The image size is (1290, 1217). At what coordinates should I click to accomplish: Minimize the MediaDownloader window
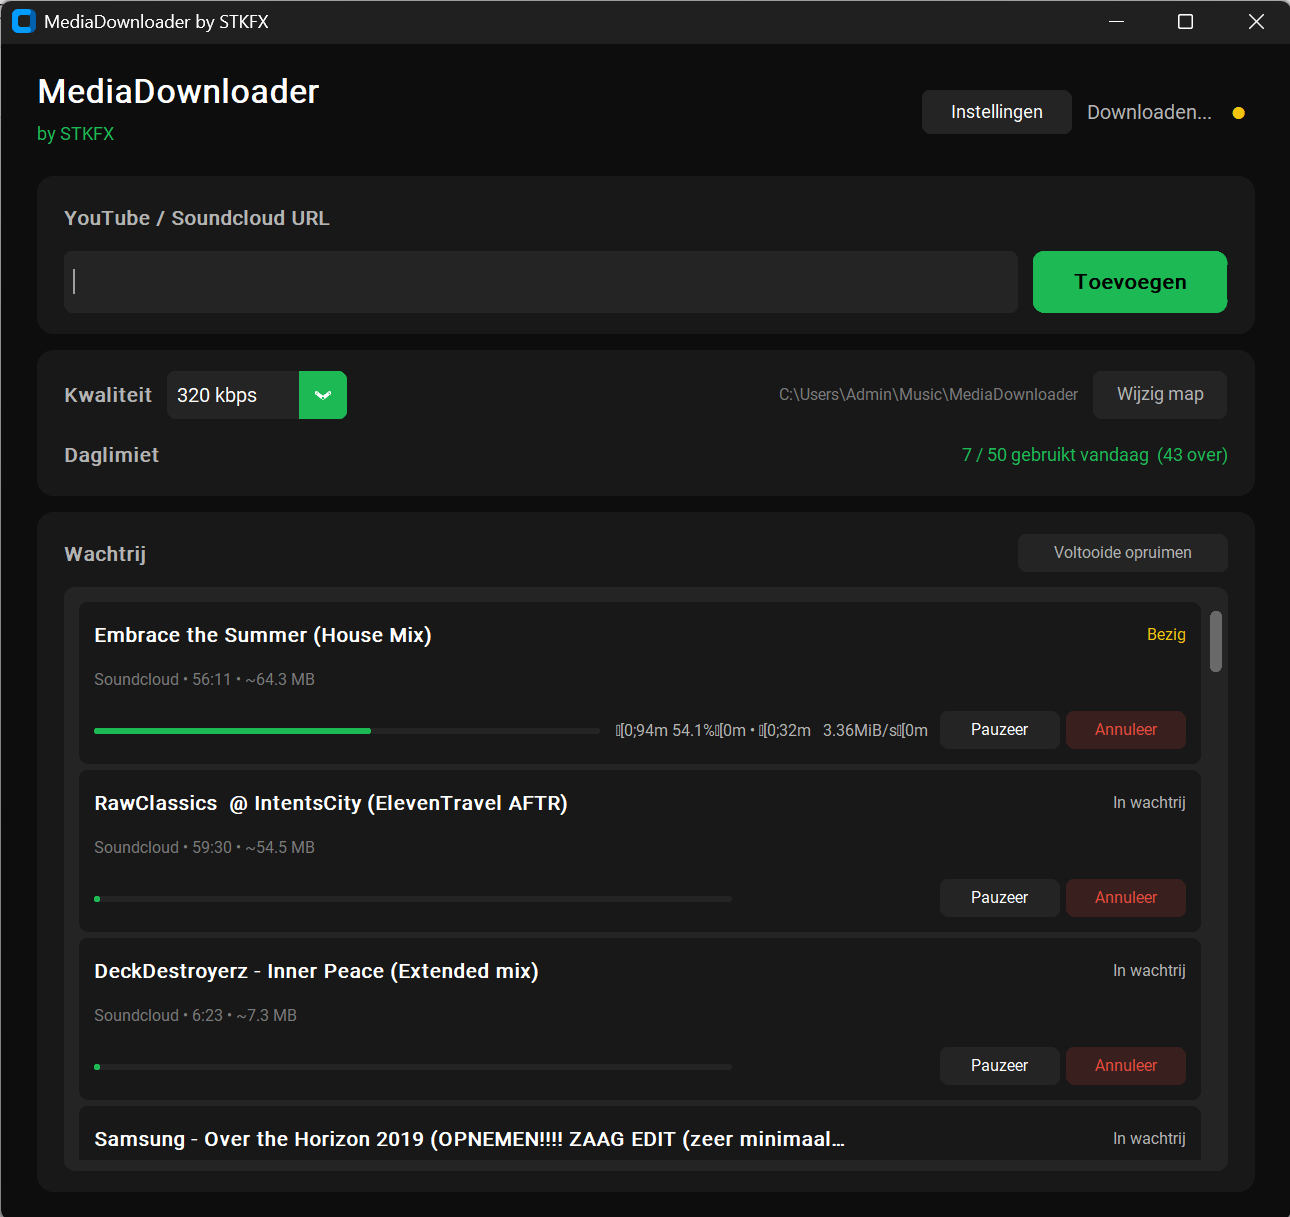1117,21
